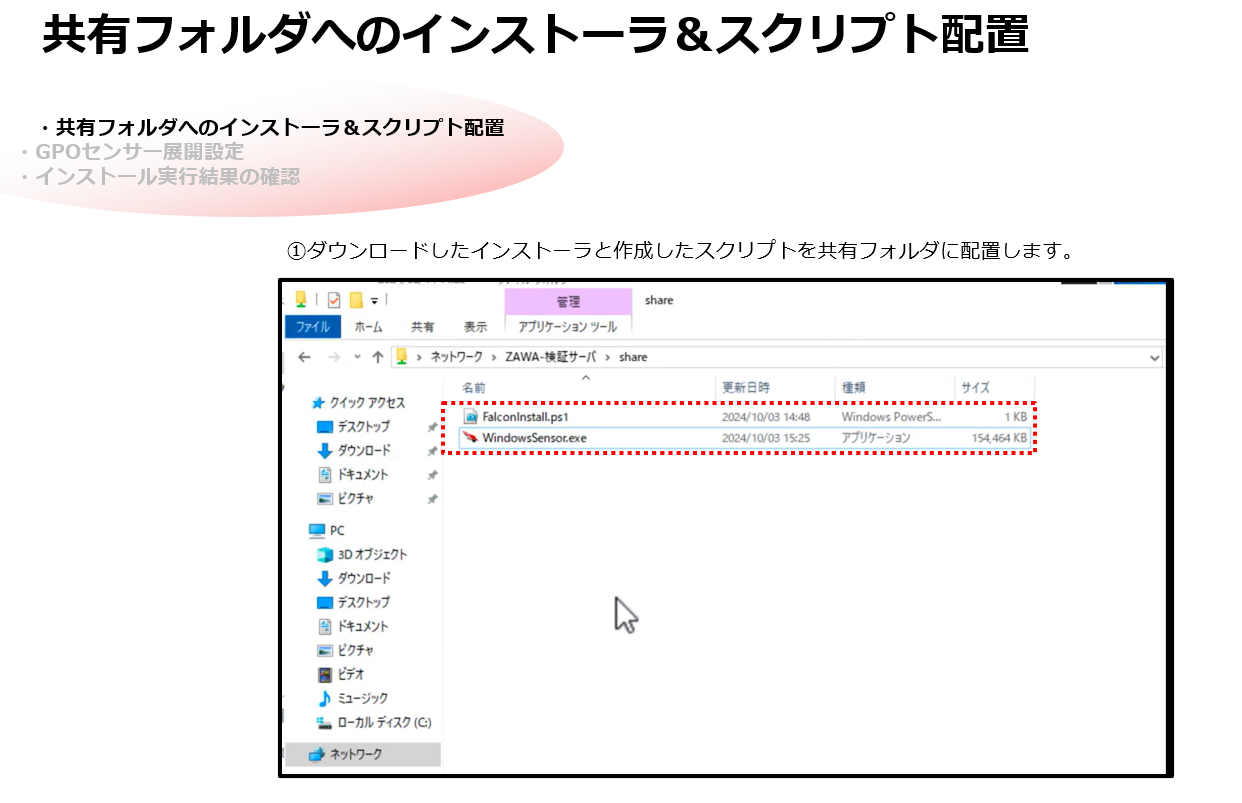Click the New Folder icon in quick access toolbar
Viewport: 1242px width, 803px height.
pyautogui.click(x=355, y=300)
